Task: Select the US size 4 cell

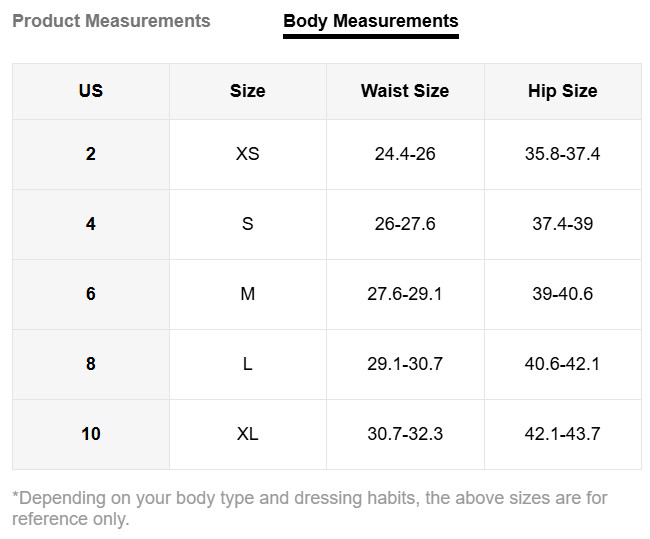Action: click(91, 224)
